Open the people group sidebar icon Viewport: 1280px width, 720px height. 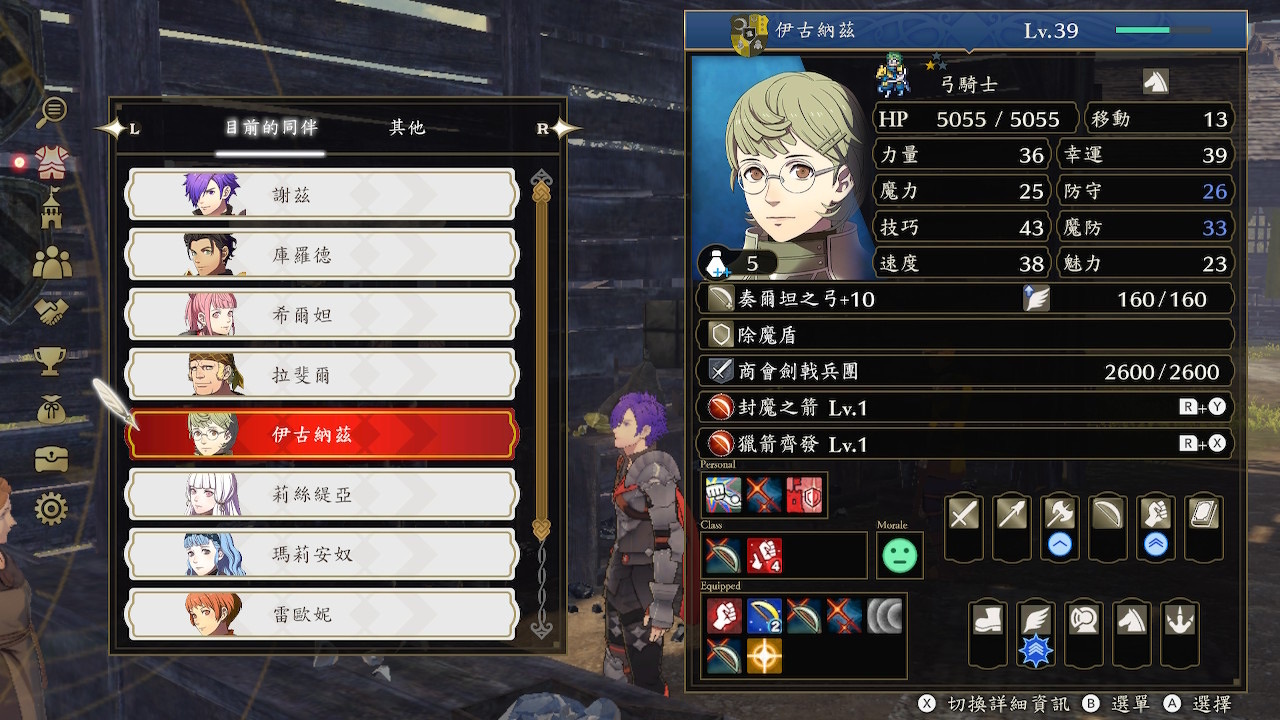(x=51, y=262)
